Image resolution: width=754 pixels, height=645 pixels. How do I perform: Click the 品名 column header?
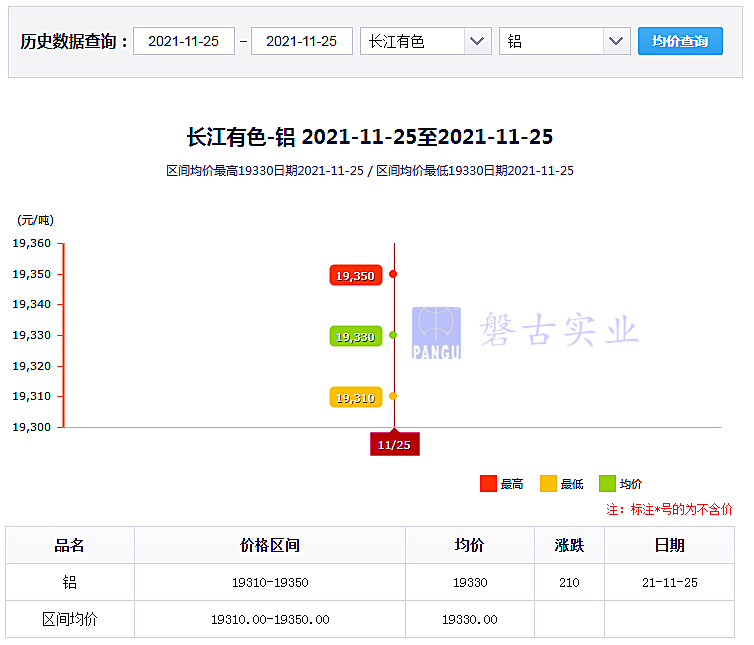coord(70,545)
